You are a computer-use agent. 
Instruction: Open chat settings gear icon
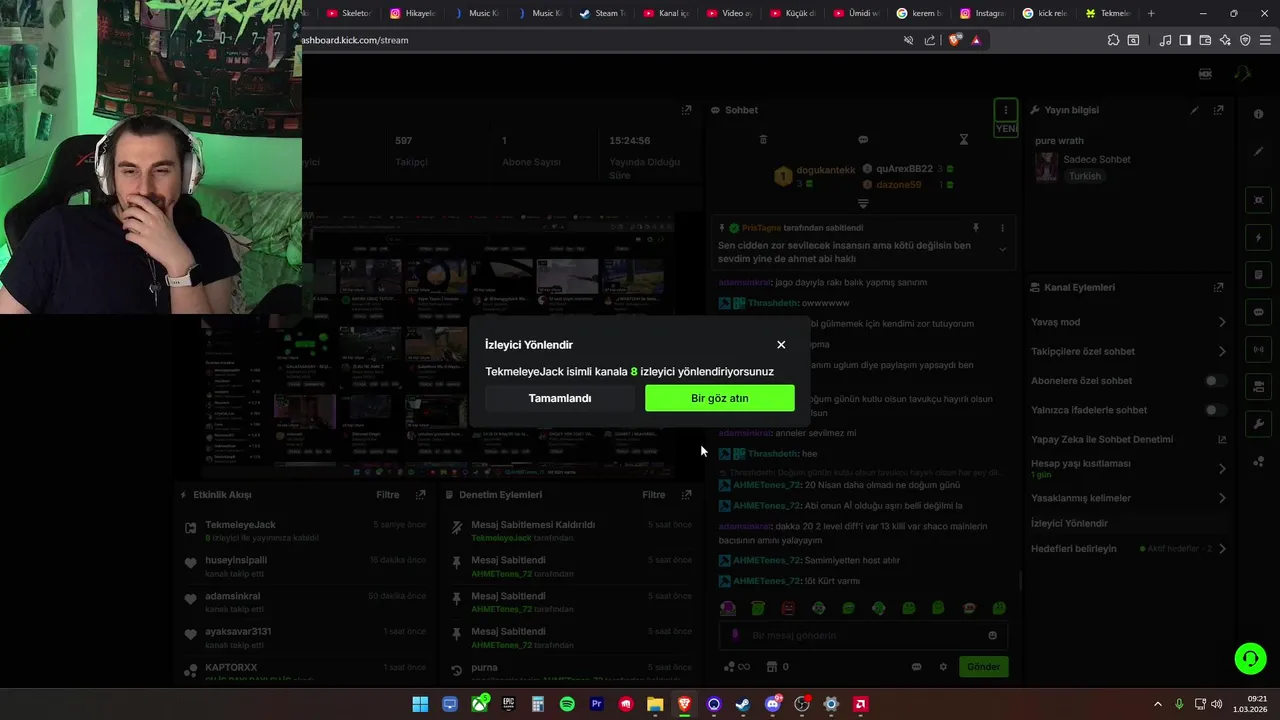942,667
